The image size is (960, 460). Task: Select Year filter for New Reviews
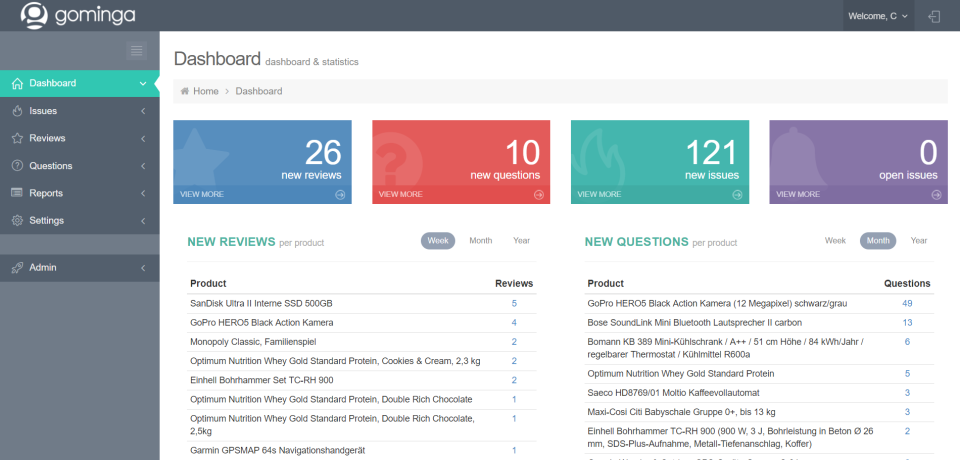coord(522,241)
